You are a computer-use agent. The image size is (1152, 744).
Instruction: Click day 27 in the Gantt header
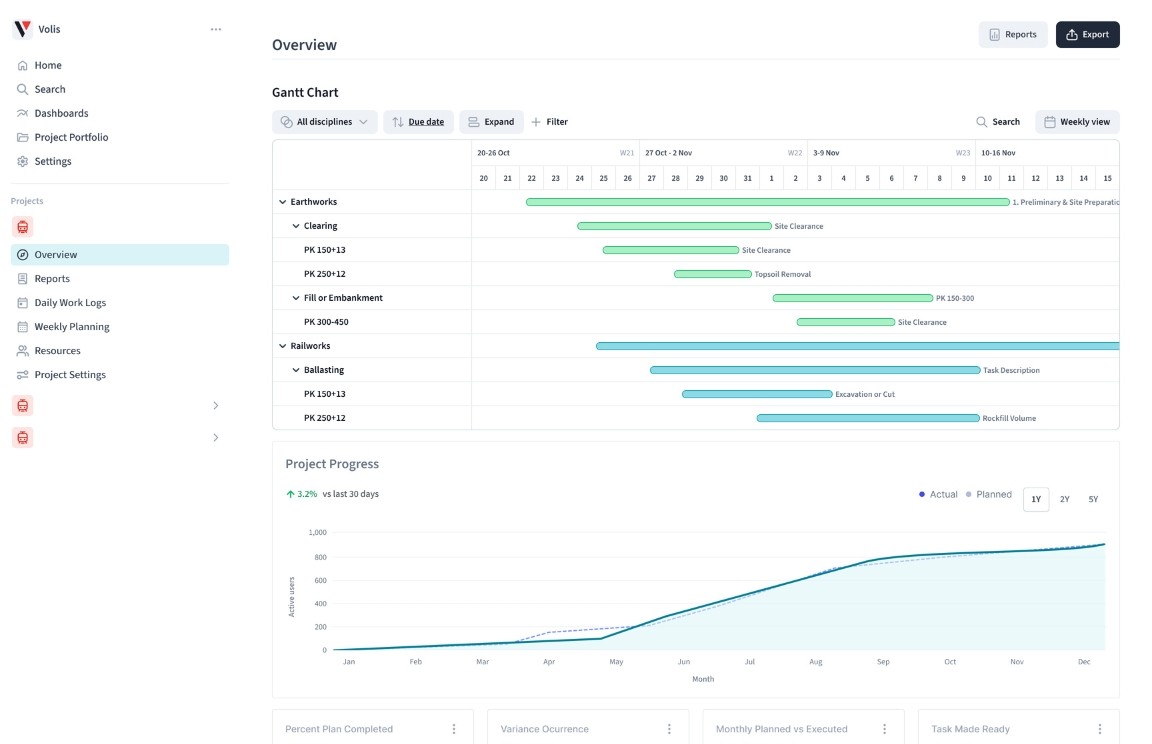coord(652,178)
